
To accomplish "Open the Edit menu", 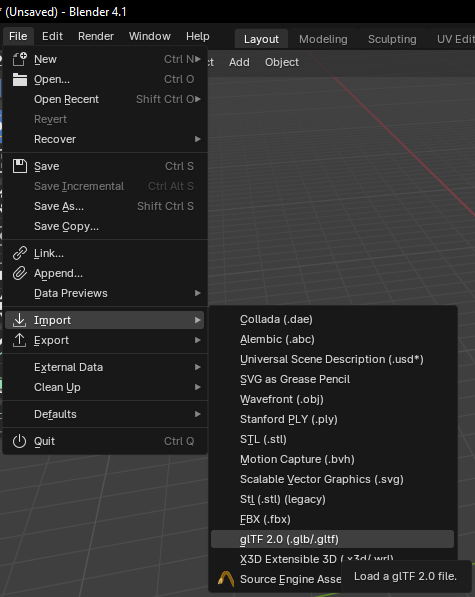I will [x=52, y=36].
